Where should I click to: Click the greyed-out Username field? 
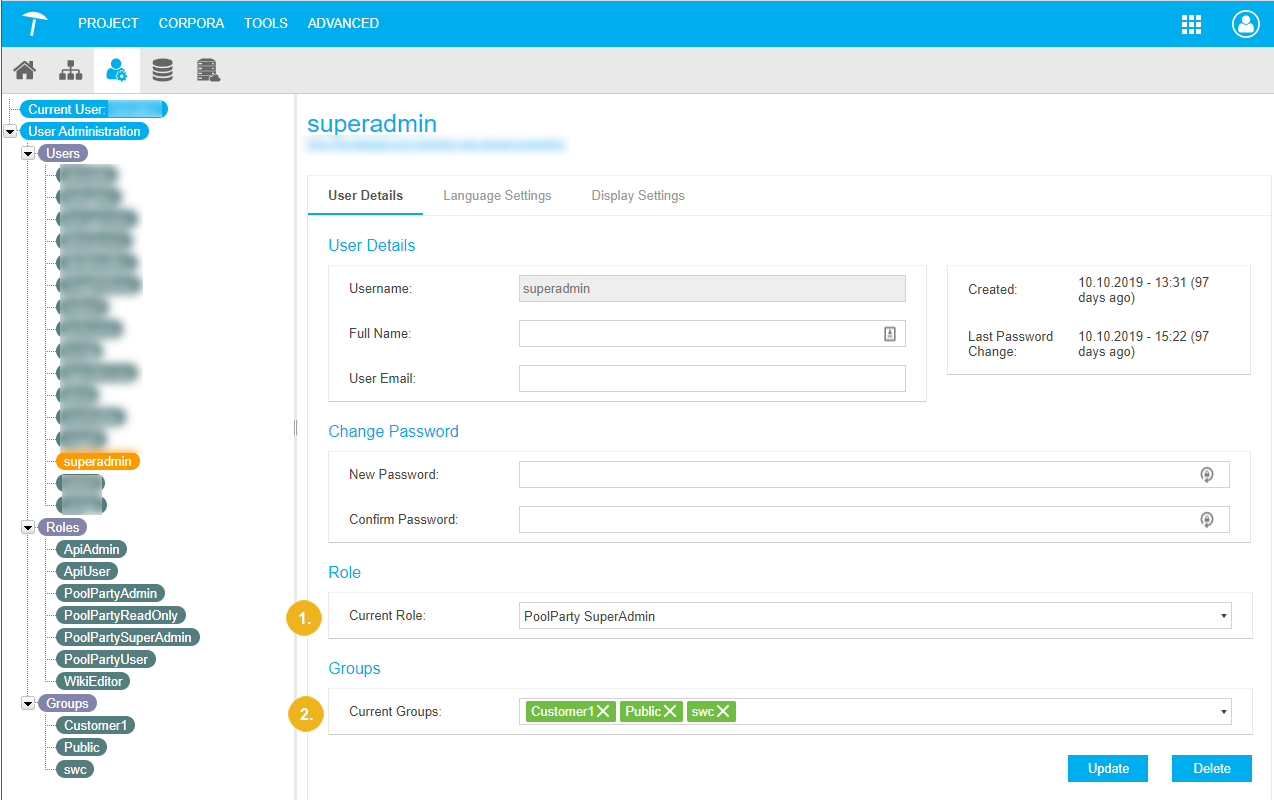712,289
